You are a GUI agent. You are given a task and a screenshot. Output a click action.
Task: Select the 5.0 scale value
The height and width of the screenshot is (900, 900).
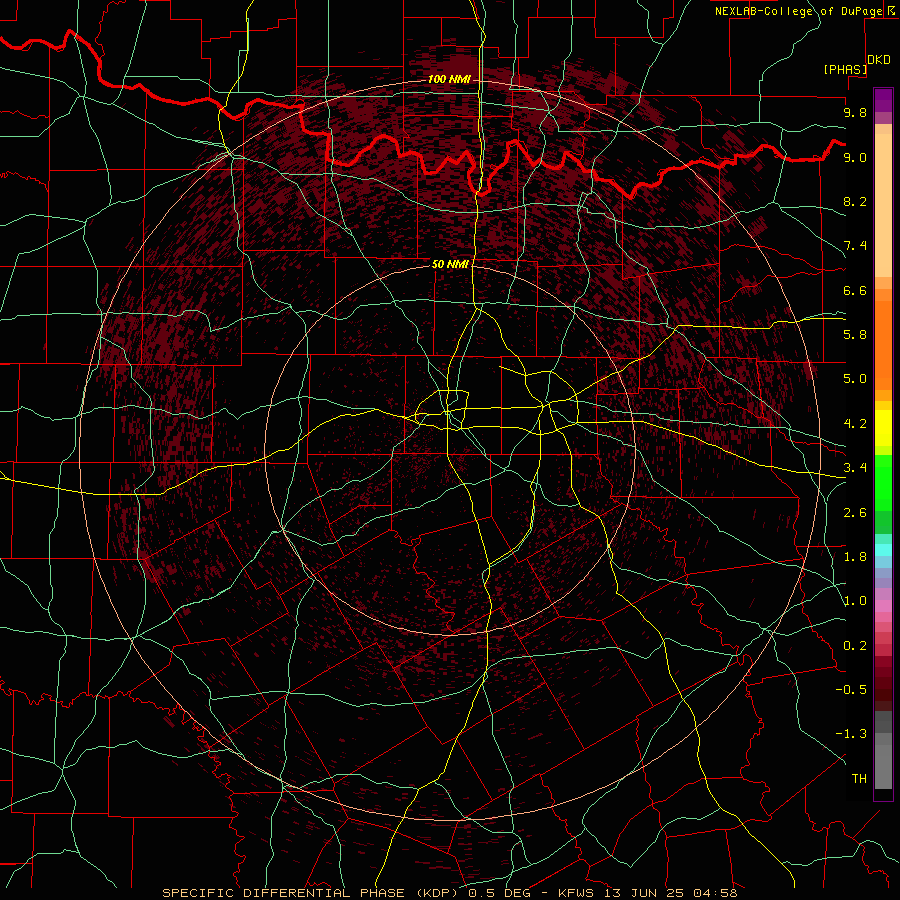[855, 379]
